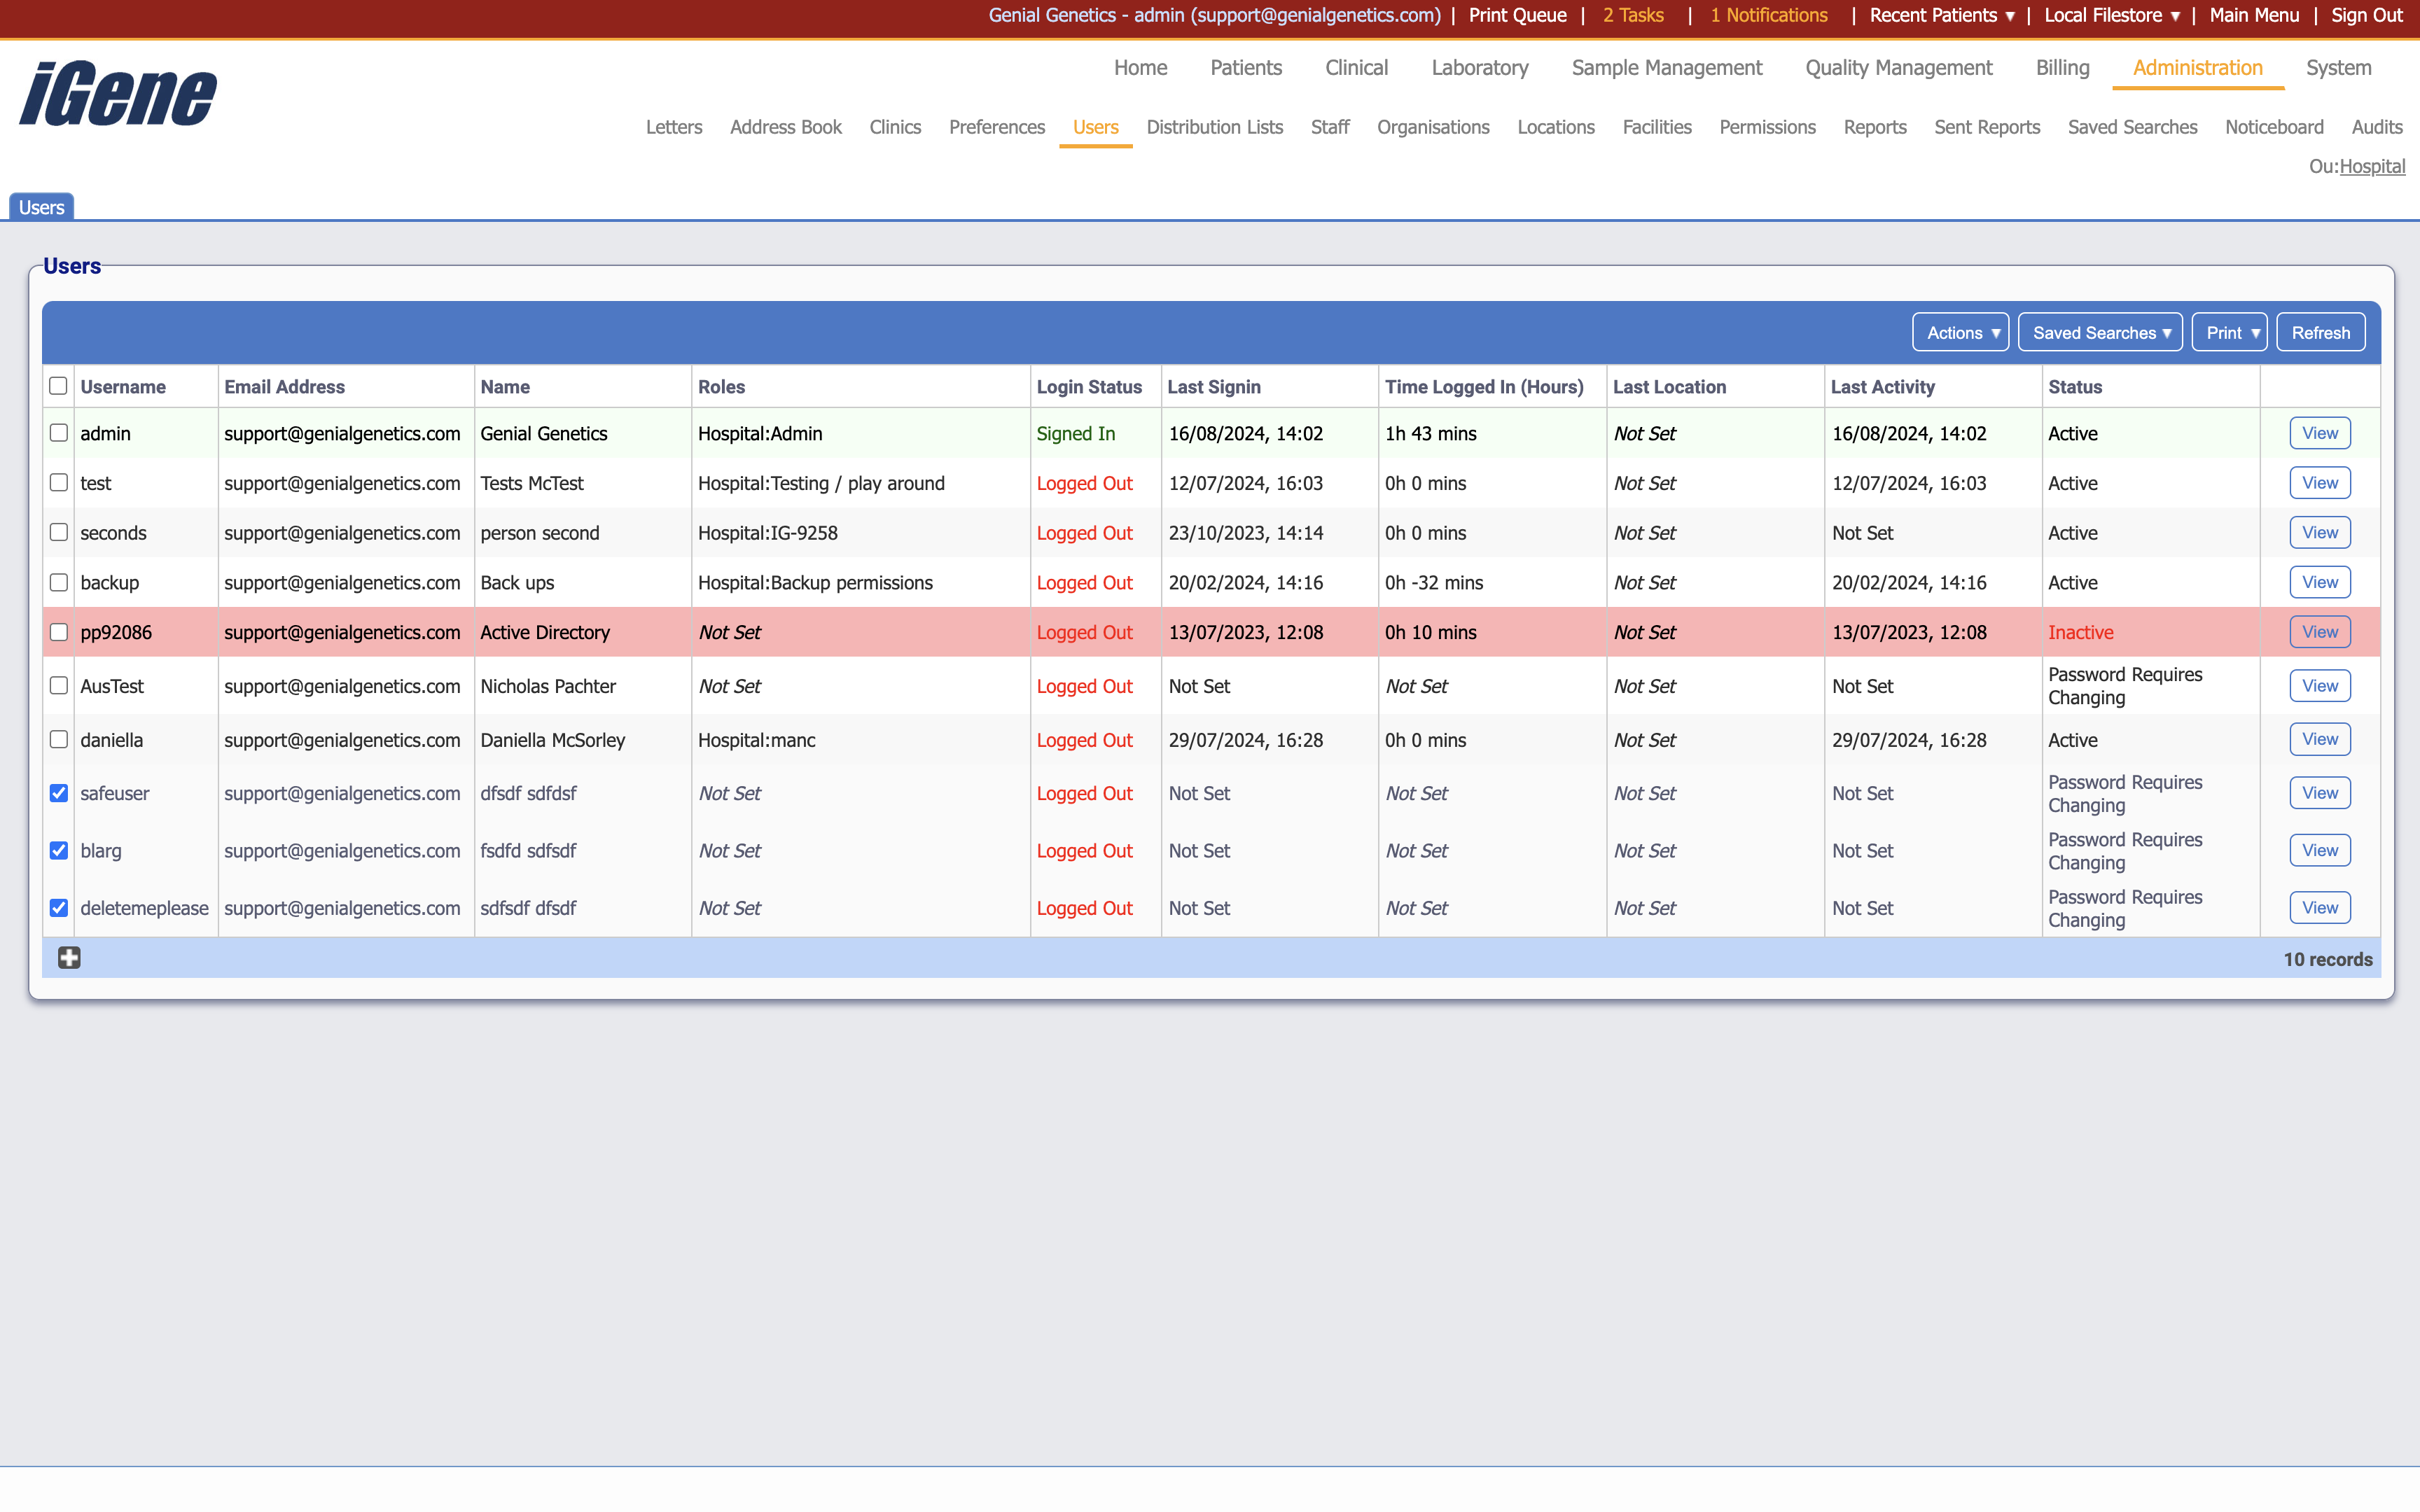This screenshot has width=2420, height=1512.
Task: Sort by the Last Signin column header
Action: (x=1214, y=387)
